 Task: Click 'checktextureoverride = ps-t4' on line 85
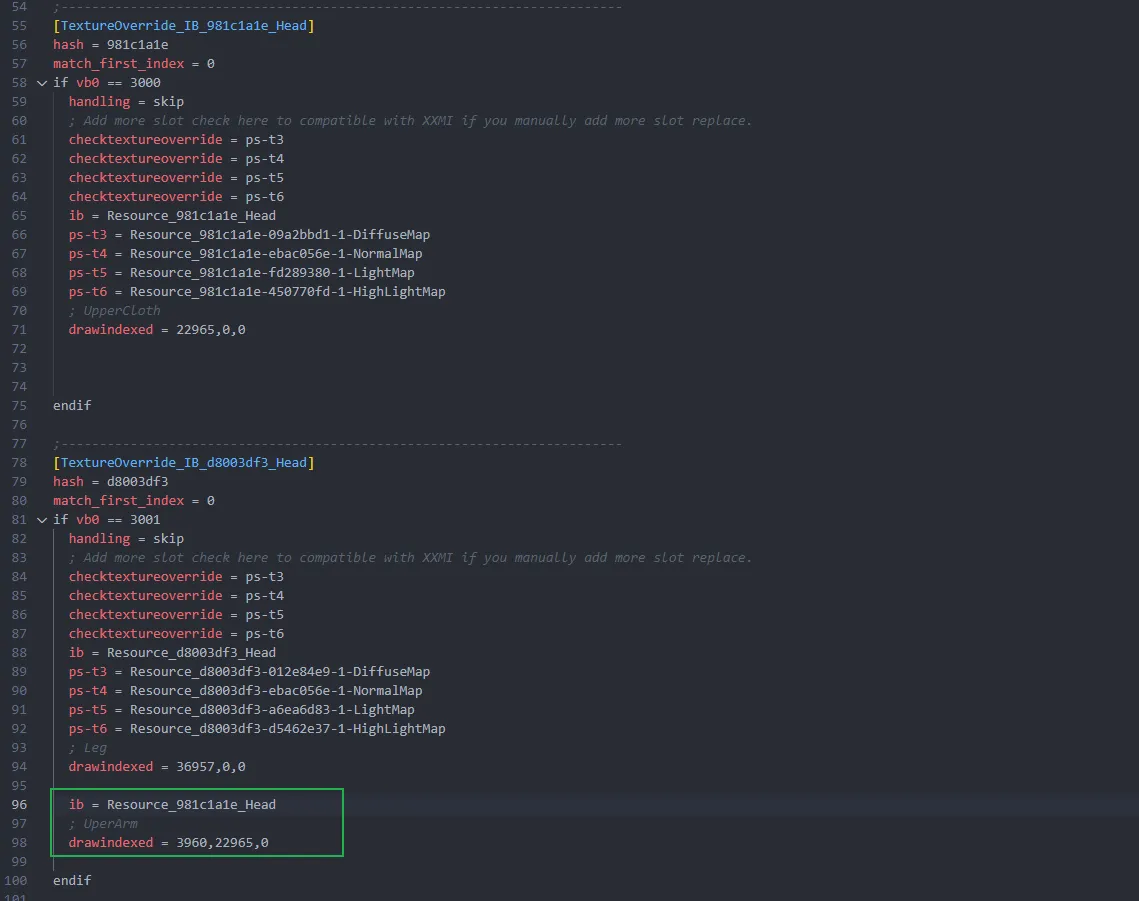click(x=177, y=596)
